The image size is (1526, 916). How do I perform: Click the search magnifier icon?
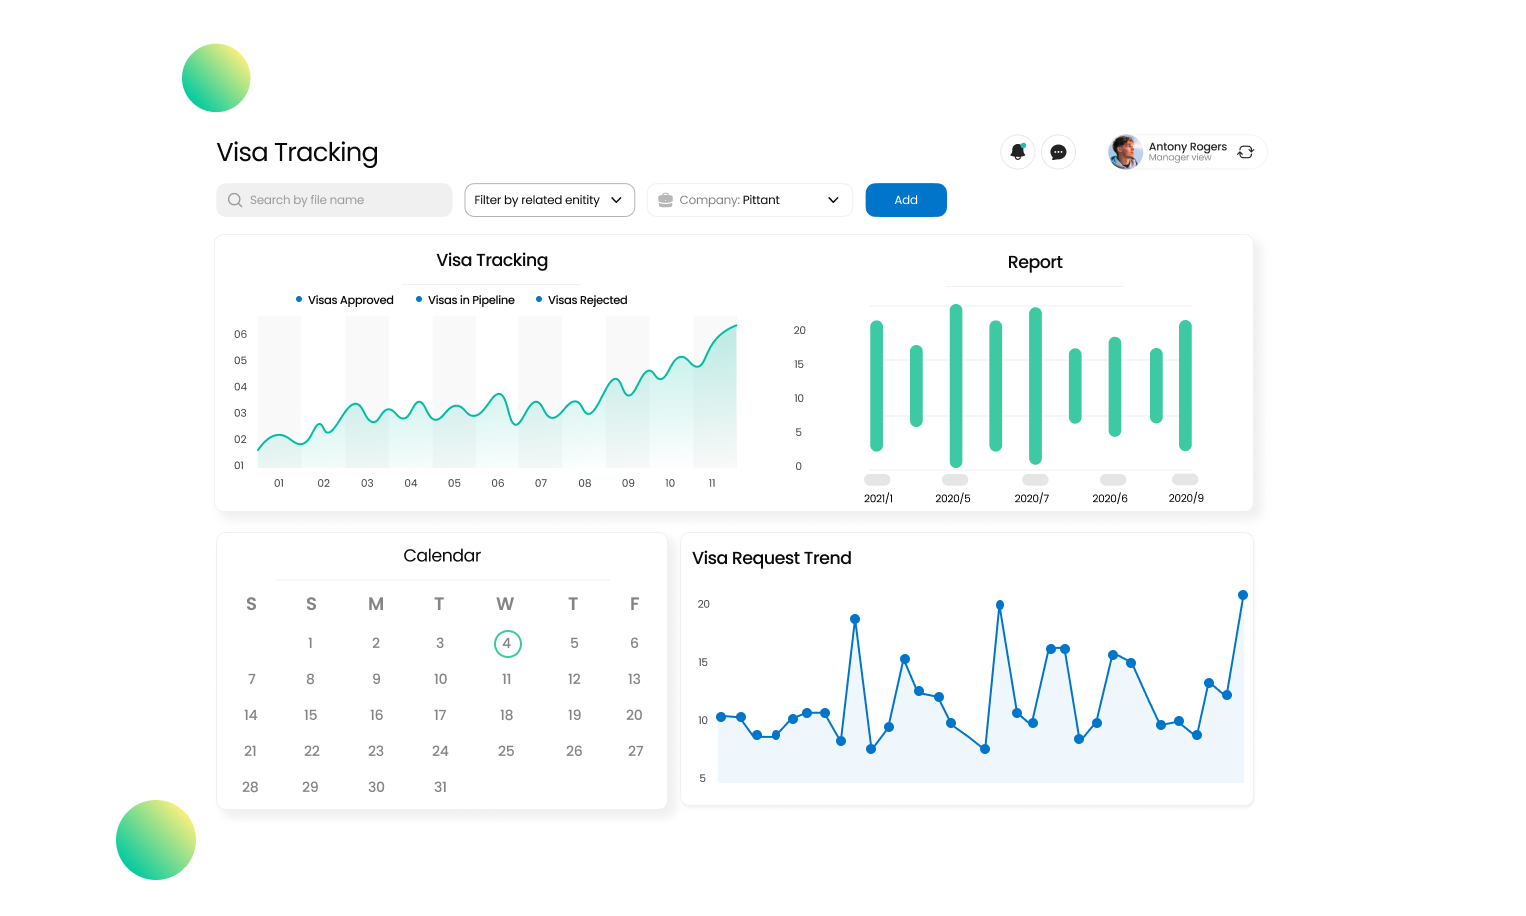[235, 200]
